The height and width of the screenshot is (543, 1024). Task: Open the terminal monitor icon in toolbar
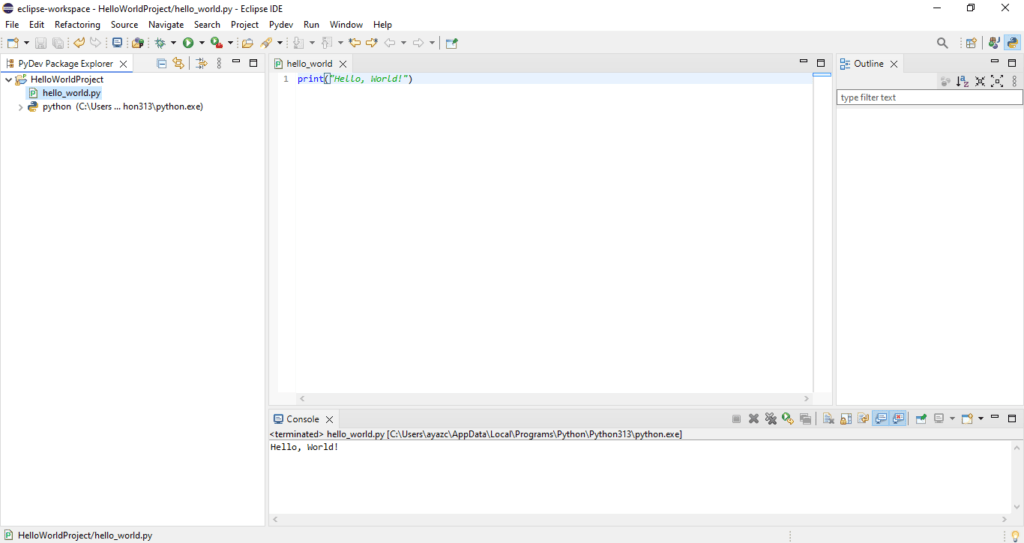point(117,43)
